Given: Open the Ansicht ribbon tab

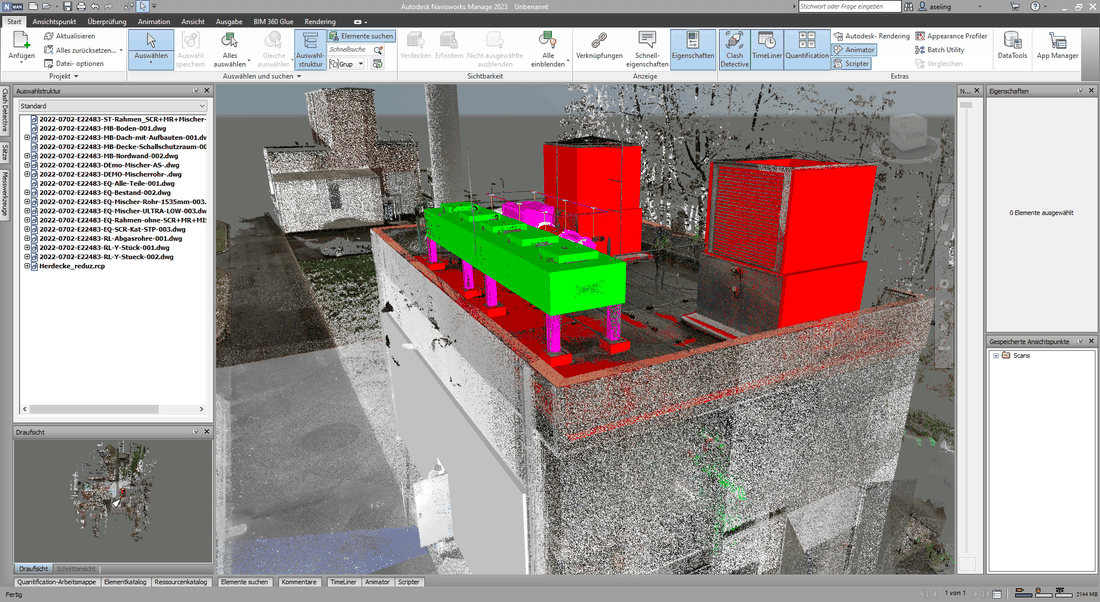Looking at the screenshot, I should (193, 22).
